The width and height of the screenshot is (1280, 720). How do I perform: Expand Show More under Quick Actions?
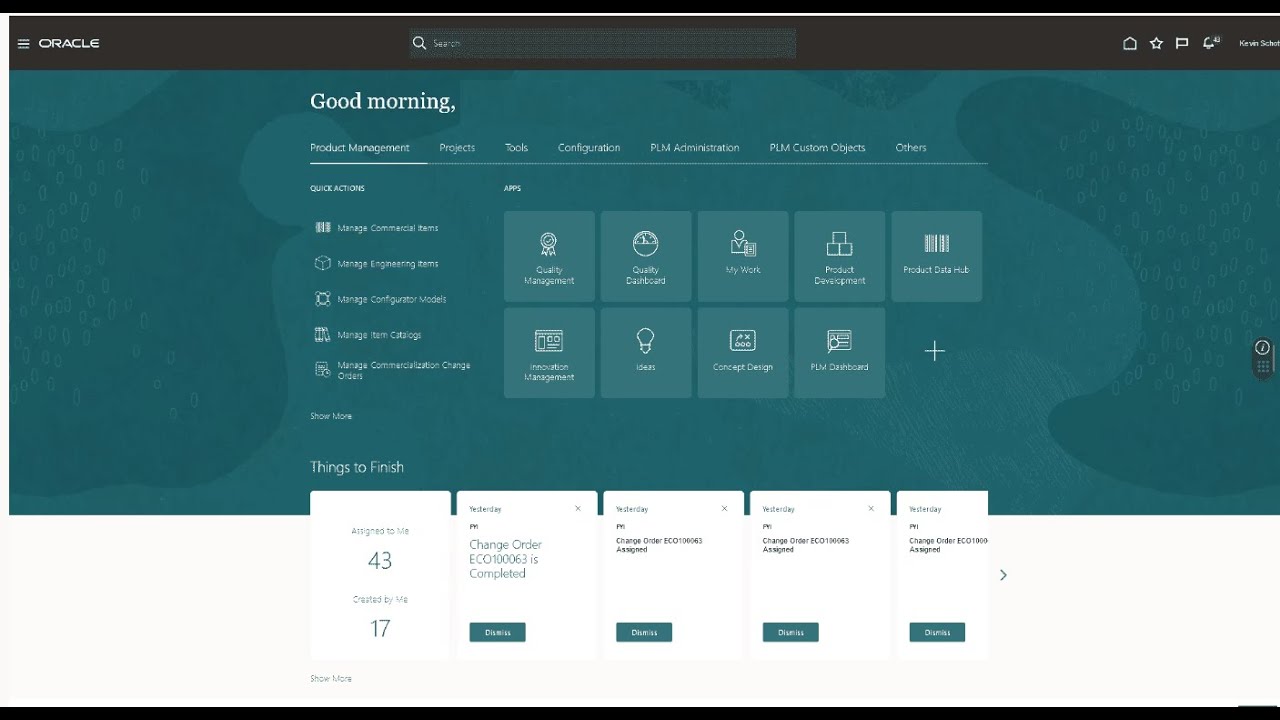pyautogui.click(x=331, y=416)
